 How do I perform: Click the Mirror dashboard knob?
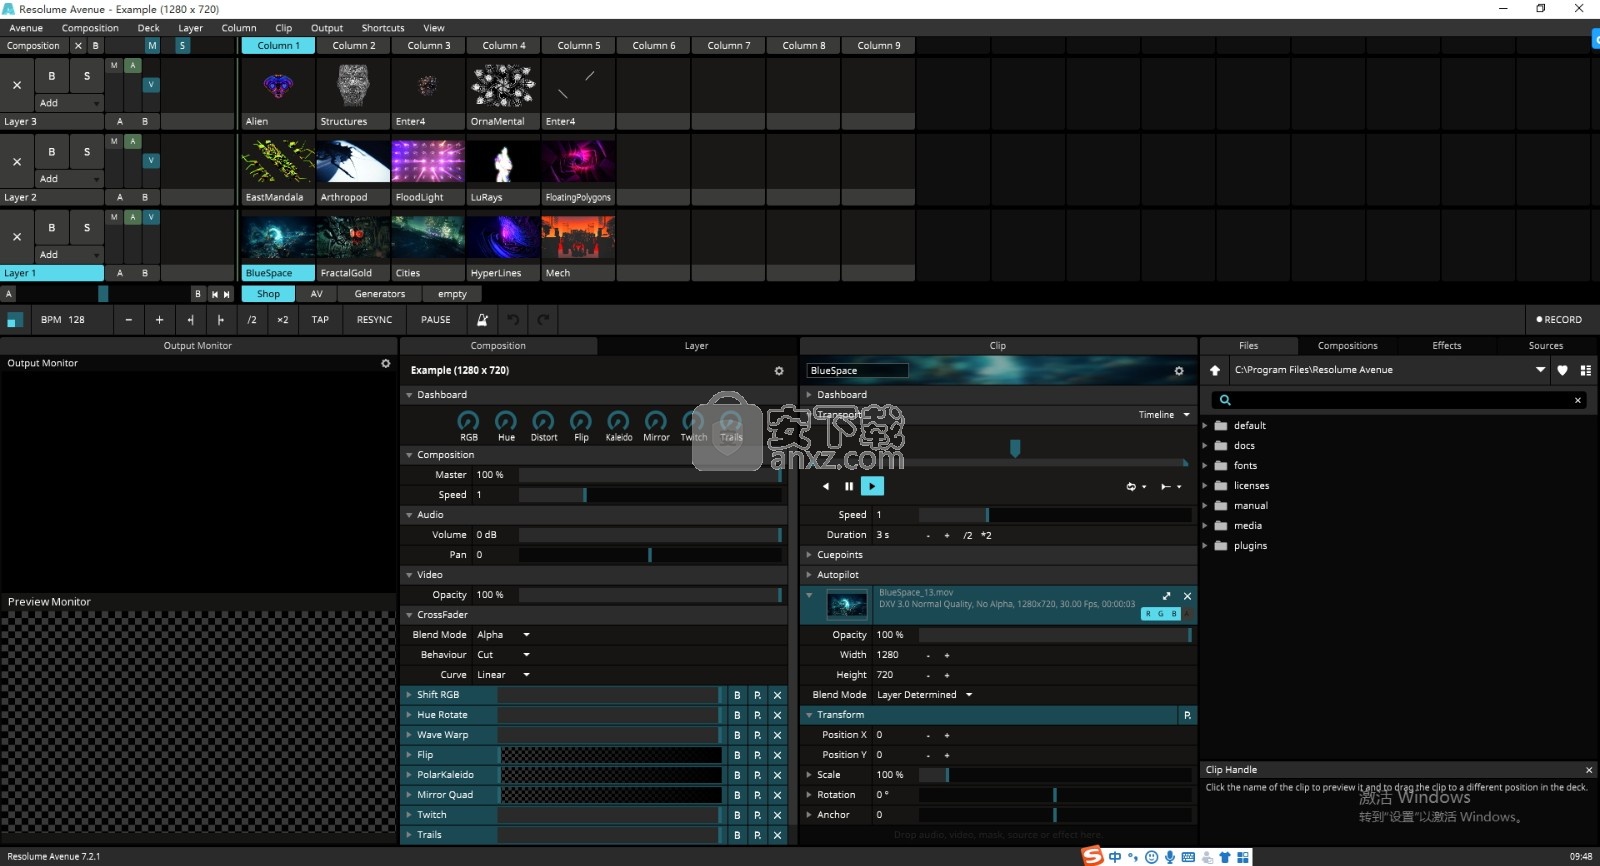(656, 421)
